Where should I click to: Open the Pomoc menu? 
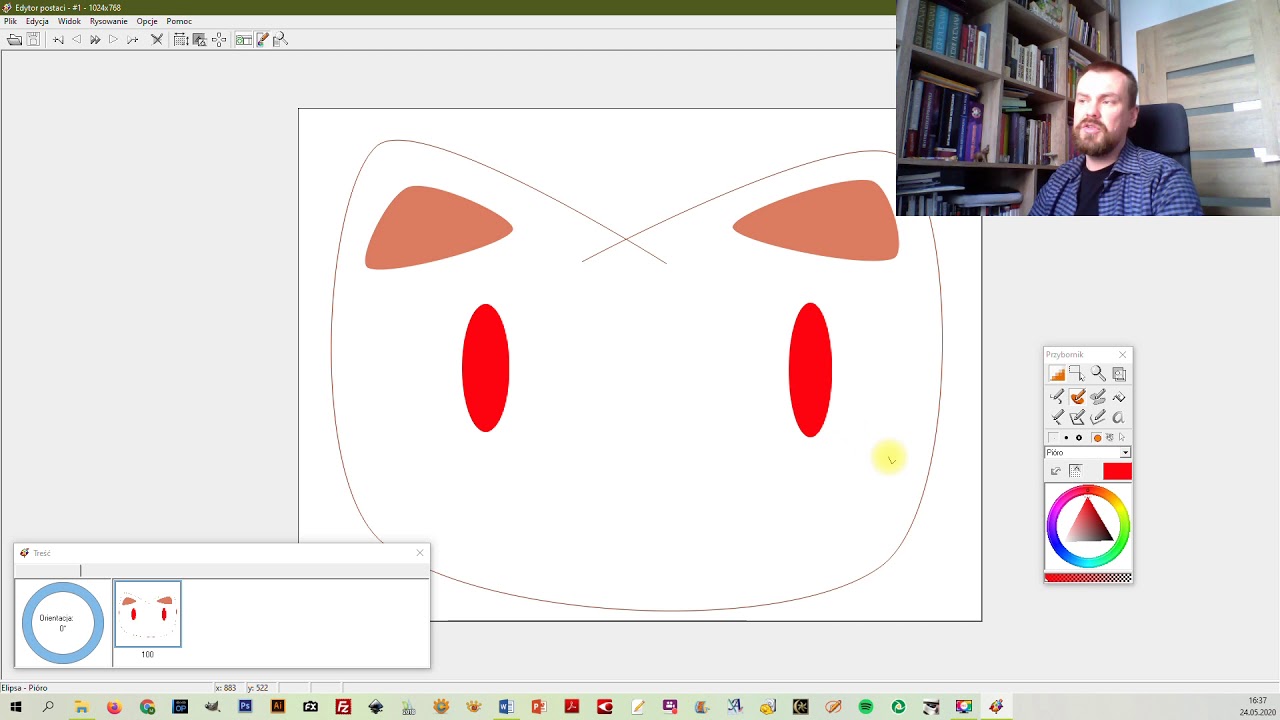(x=179, y=21)
